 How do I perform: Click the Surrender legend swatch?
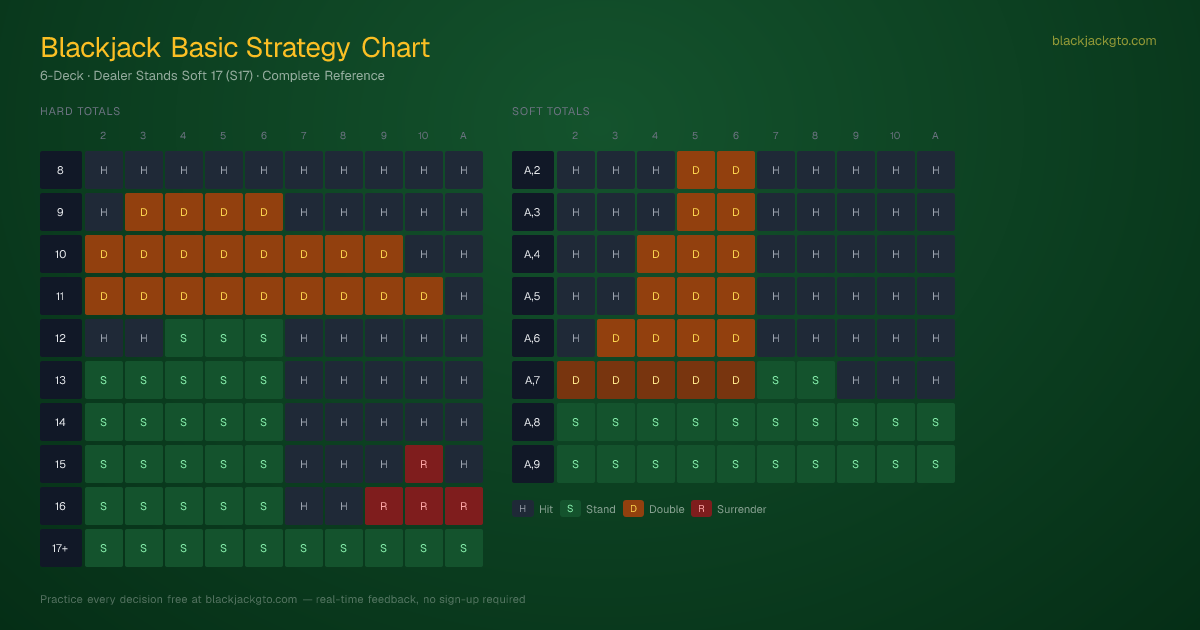[x=701, y=509]
